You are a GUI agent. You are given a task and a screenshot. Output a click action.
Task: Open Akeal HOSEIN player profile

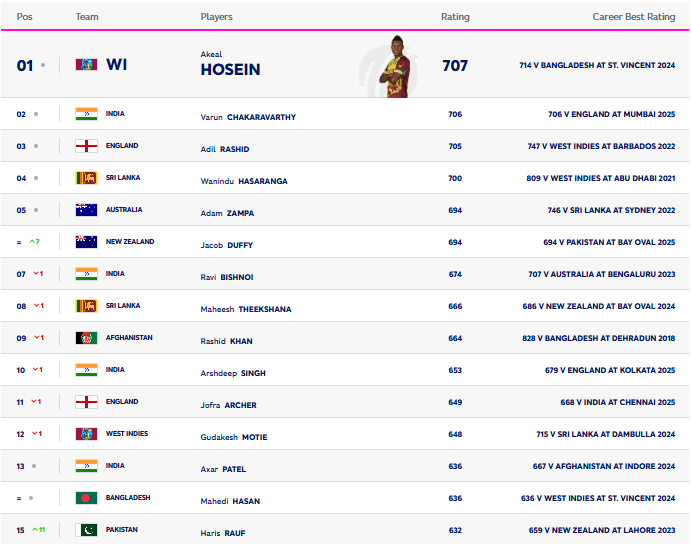pyautogui.click(x=230, y=64)
